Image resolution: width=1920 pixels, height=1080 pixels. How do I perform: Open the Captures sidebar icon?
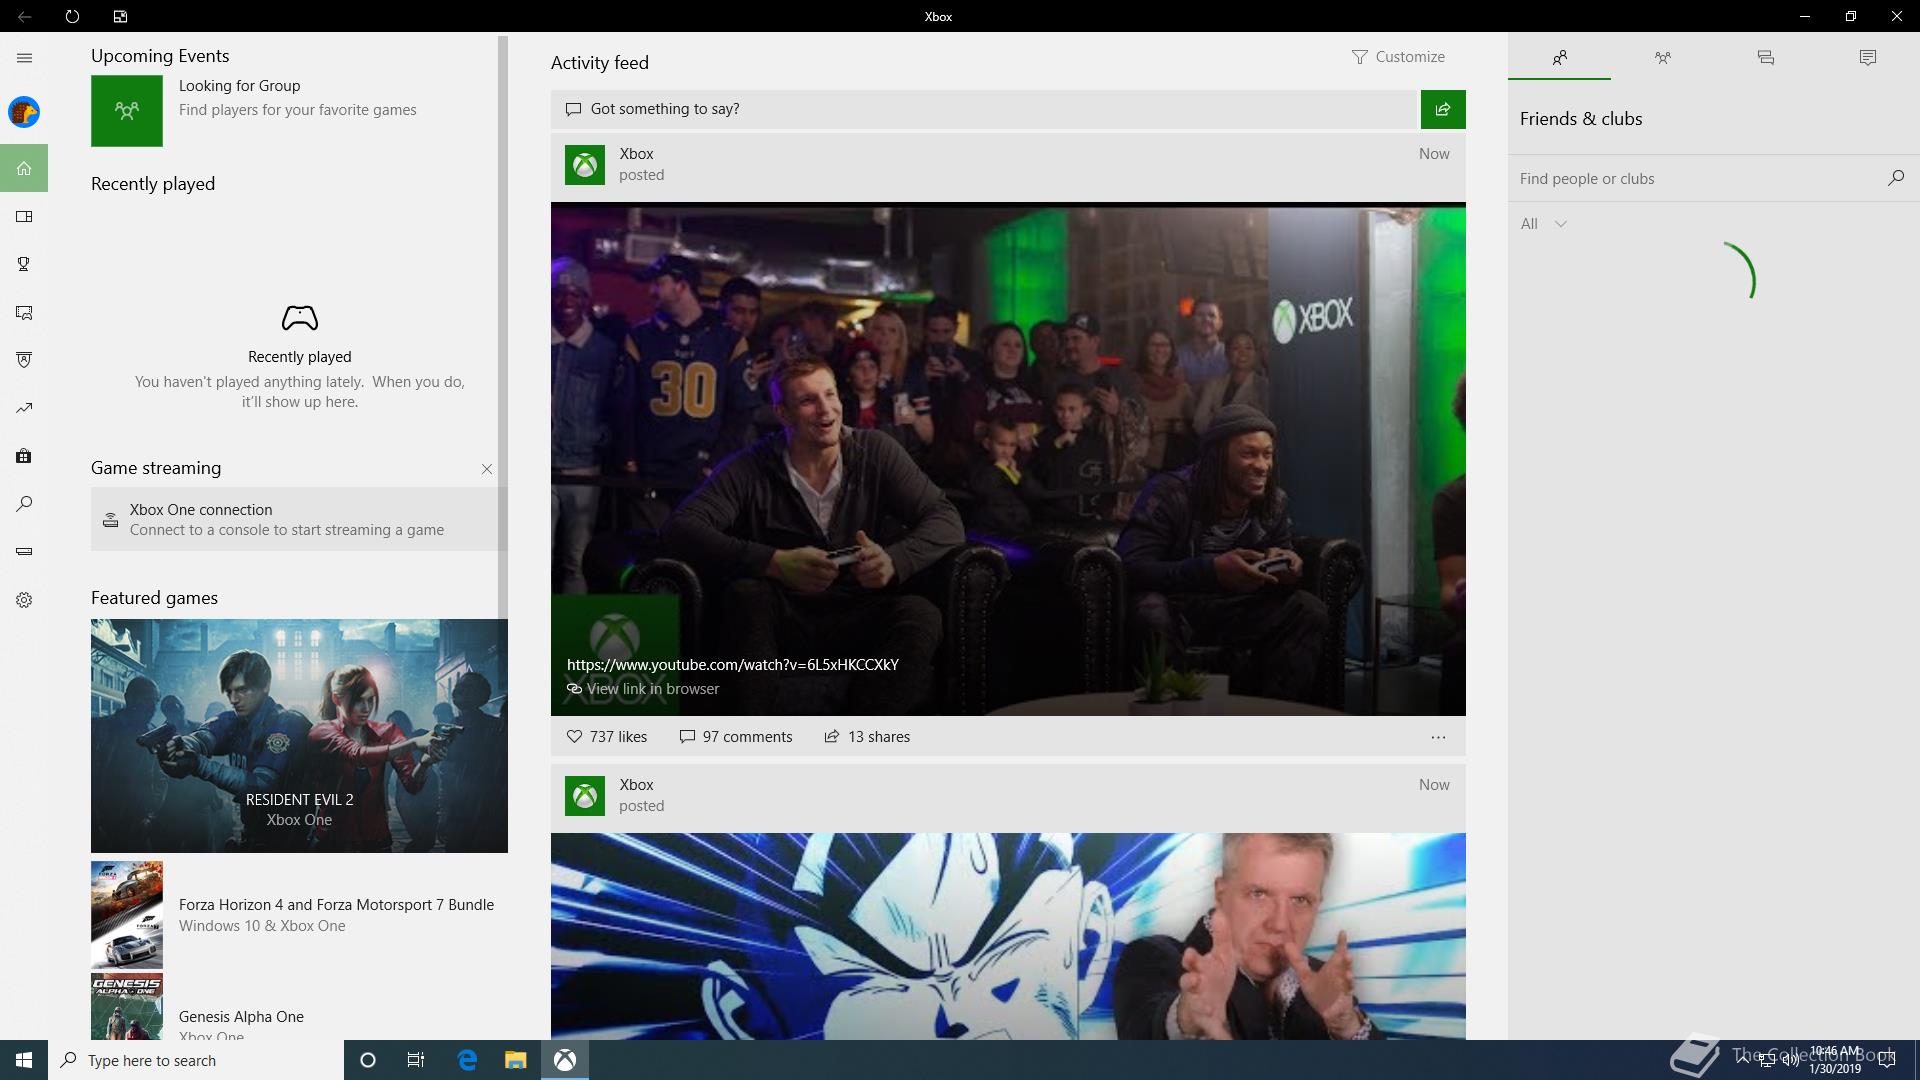[24, 312]
